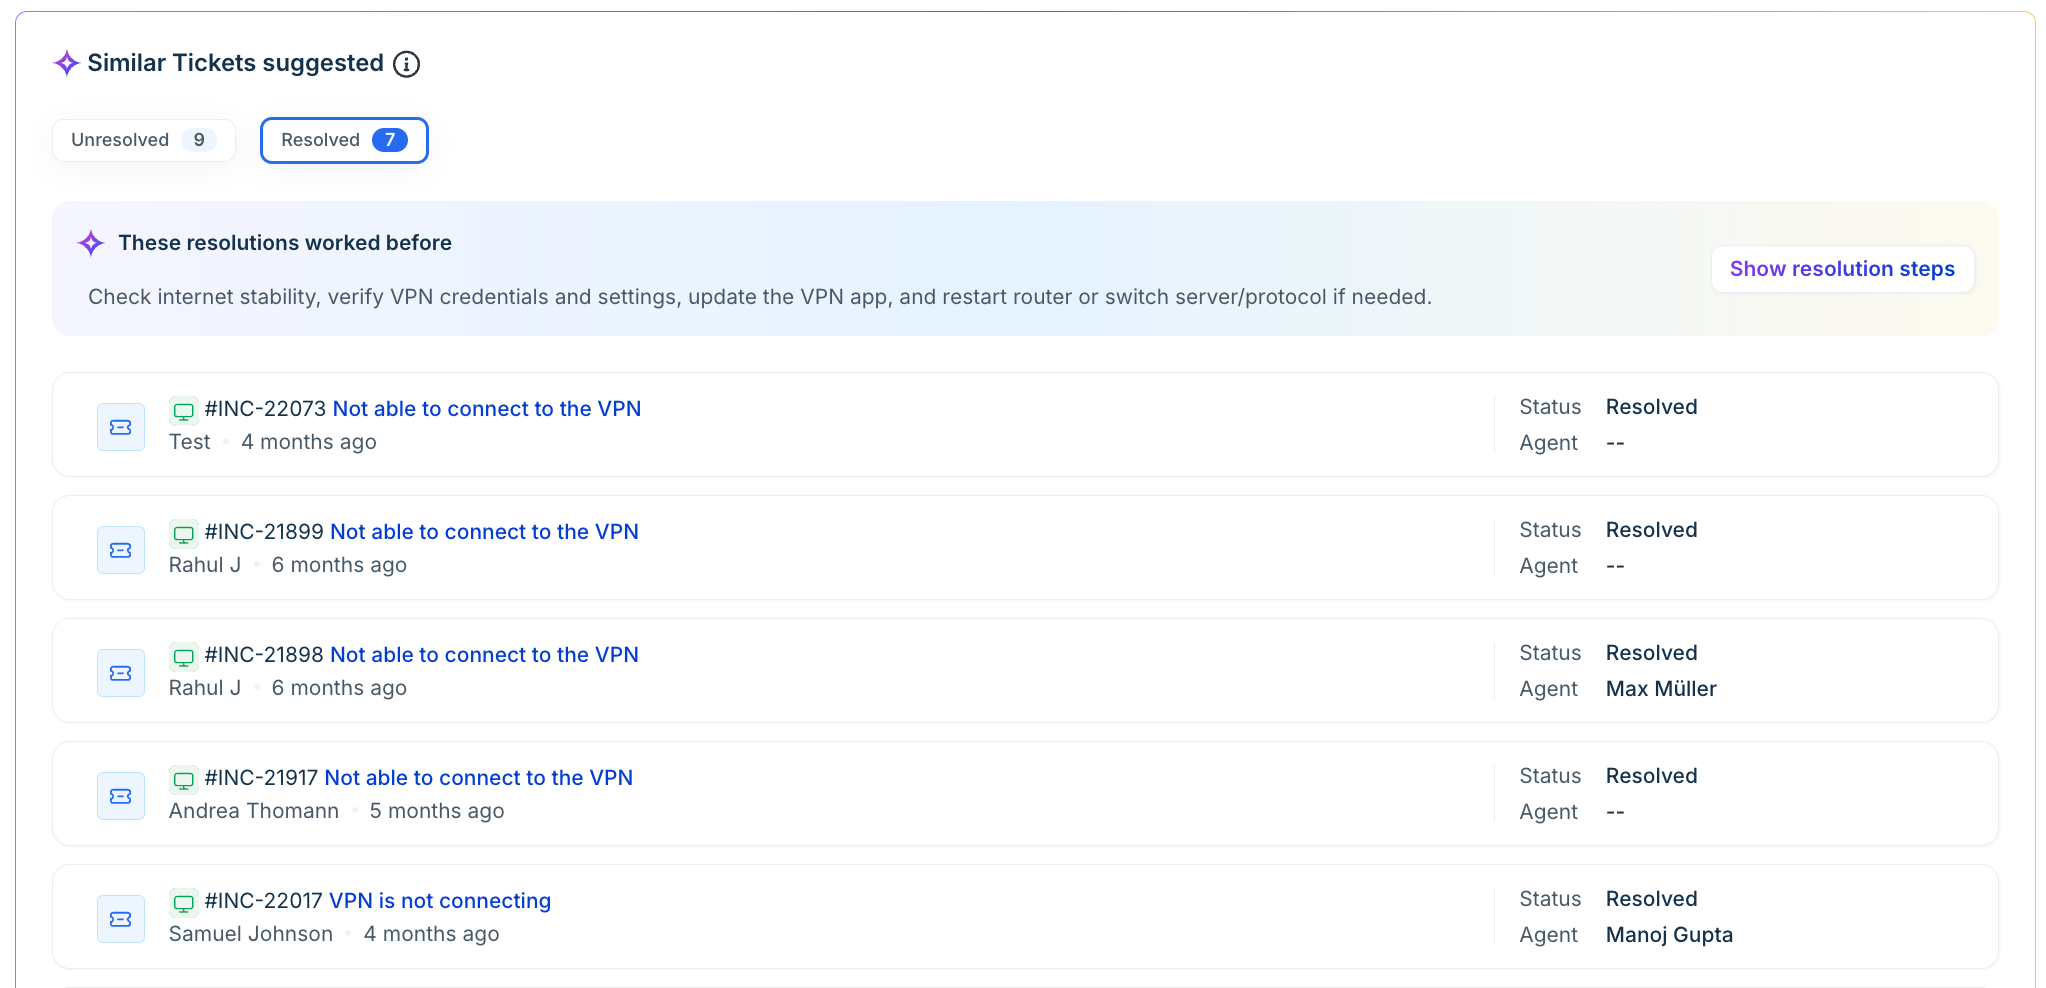Screen dimensions: 2046x988
Task: Click Resolved status of INC-21917
Action: (x=1652, y=776)
